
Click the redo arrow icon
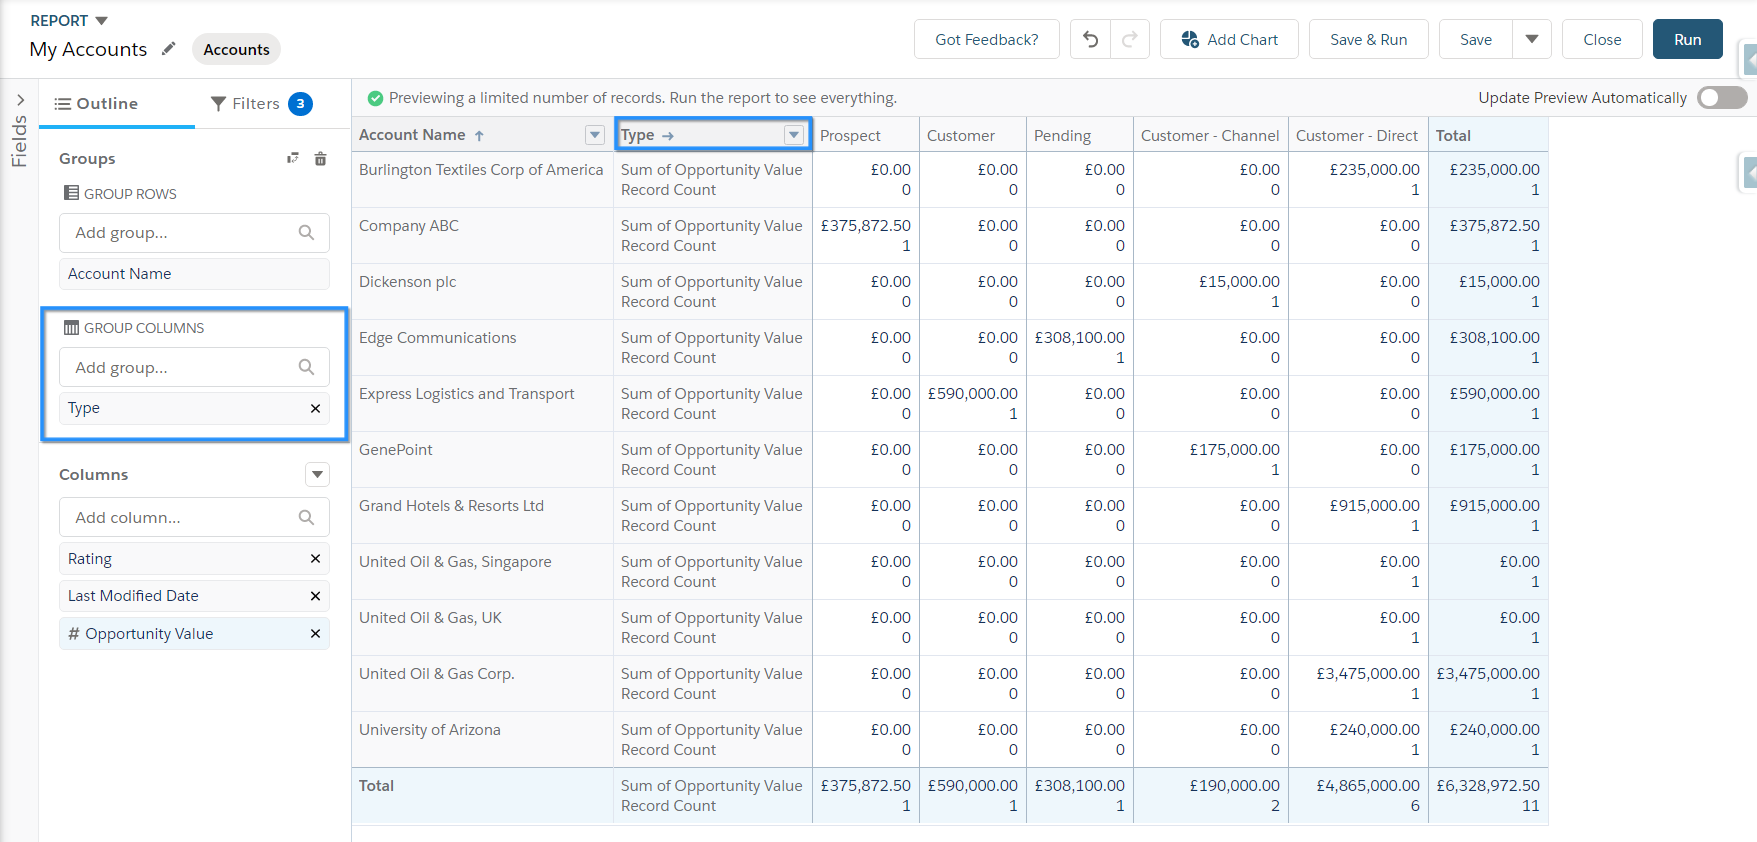tap(1130, 40)
